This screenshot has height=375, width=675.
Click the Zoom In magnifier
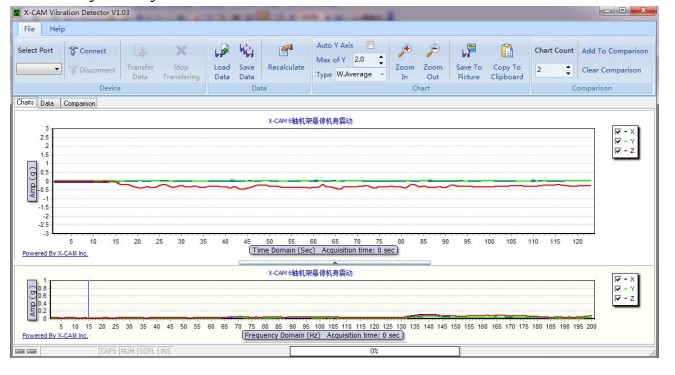[x=405, y=51]
